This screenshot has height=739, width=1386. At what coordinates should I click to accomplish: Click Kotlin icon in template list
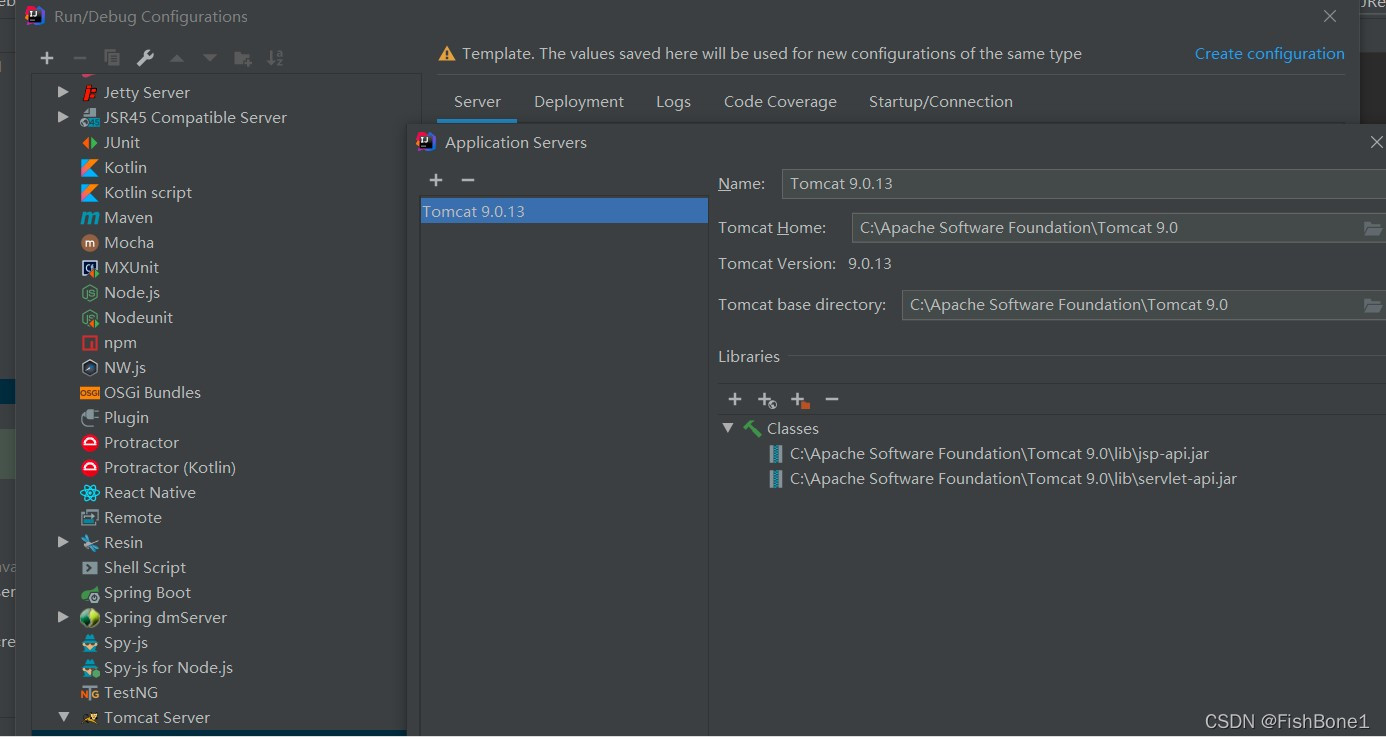click(x=90, y=167)
